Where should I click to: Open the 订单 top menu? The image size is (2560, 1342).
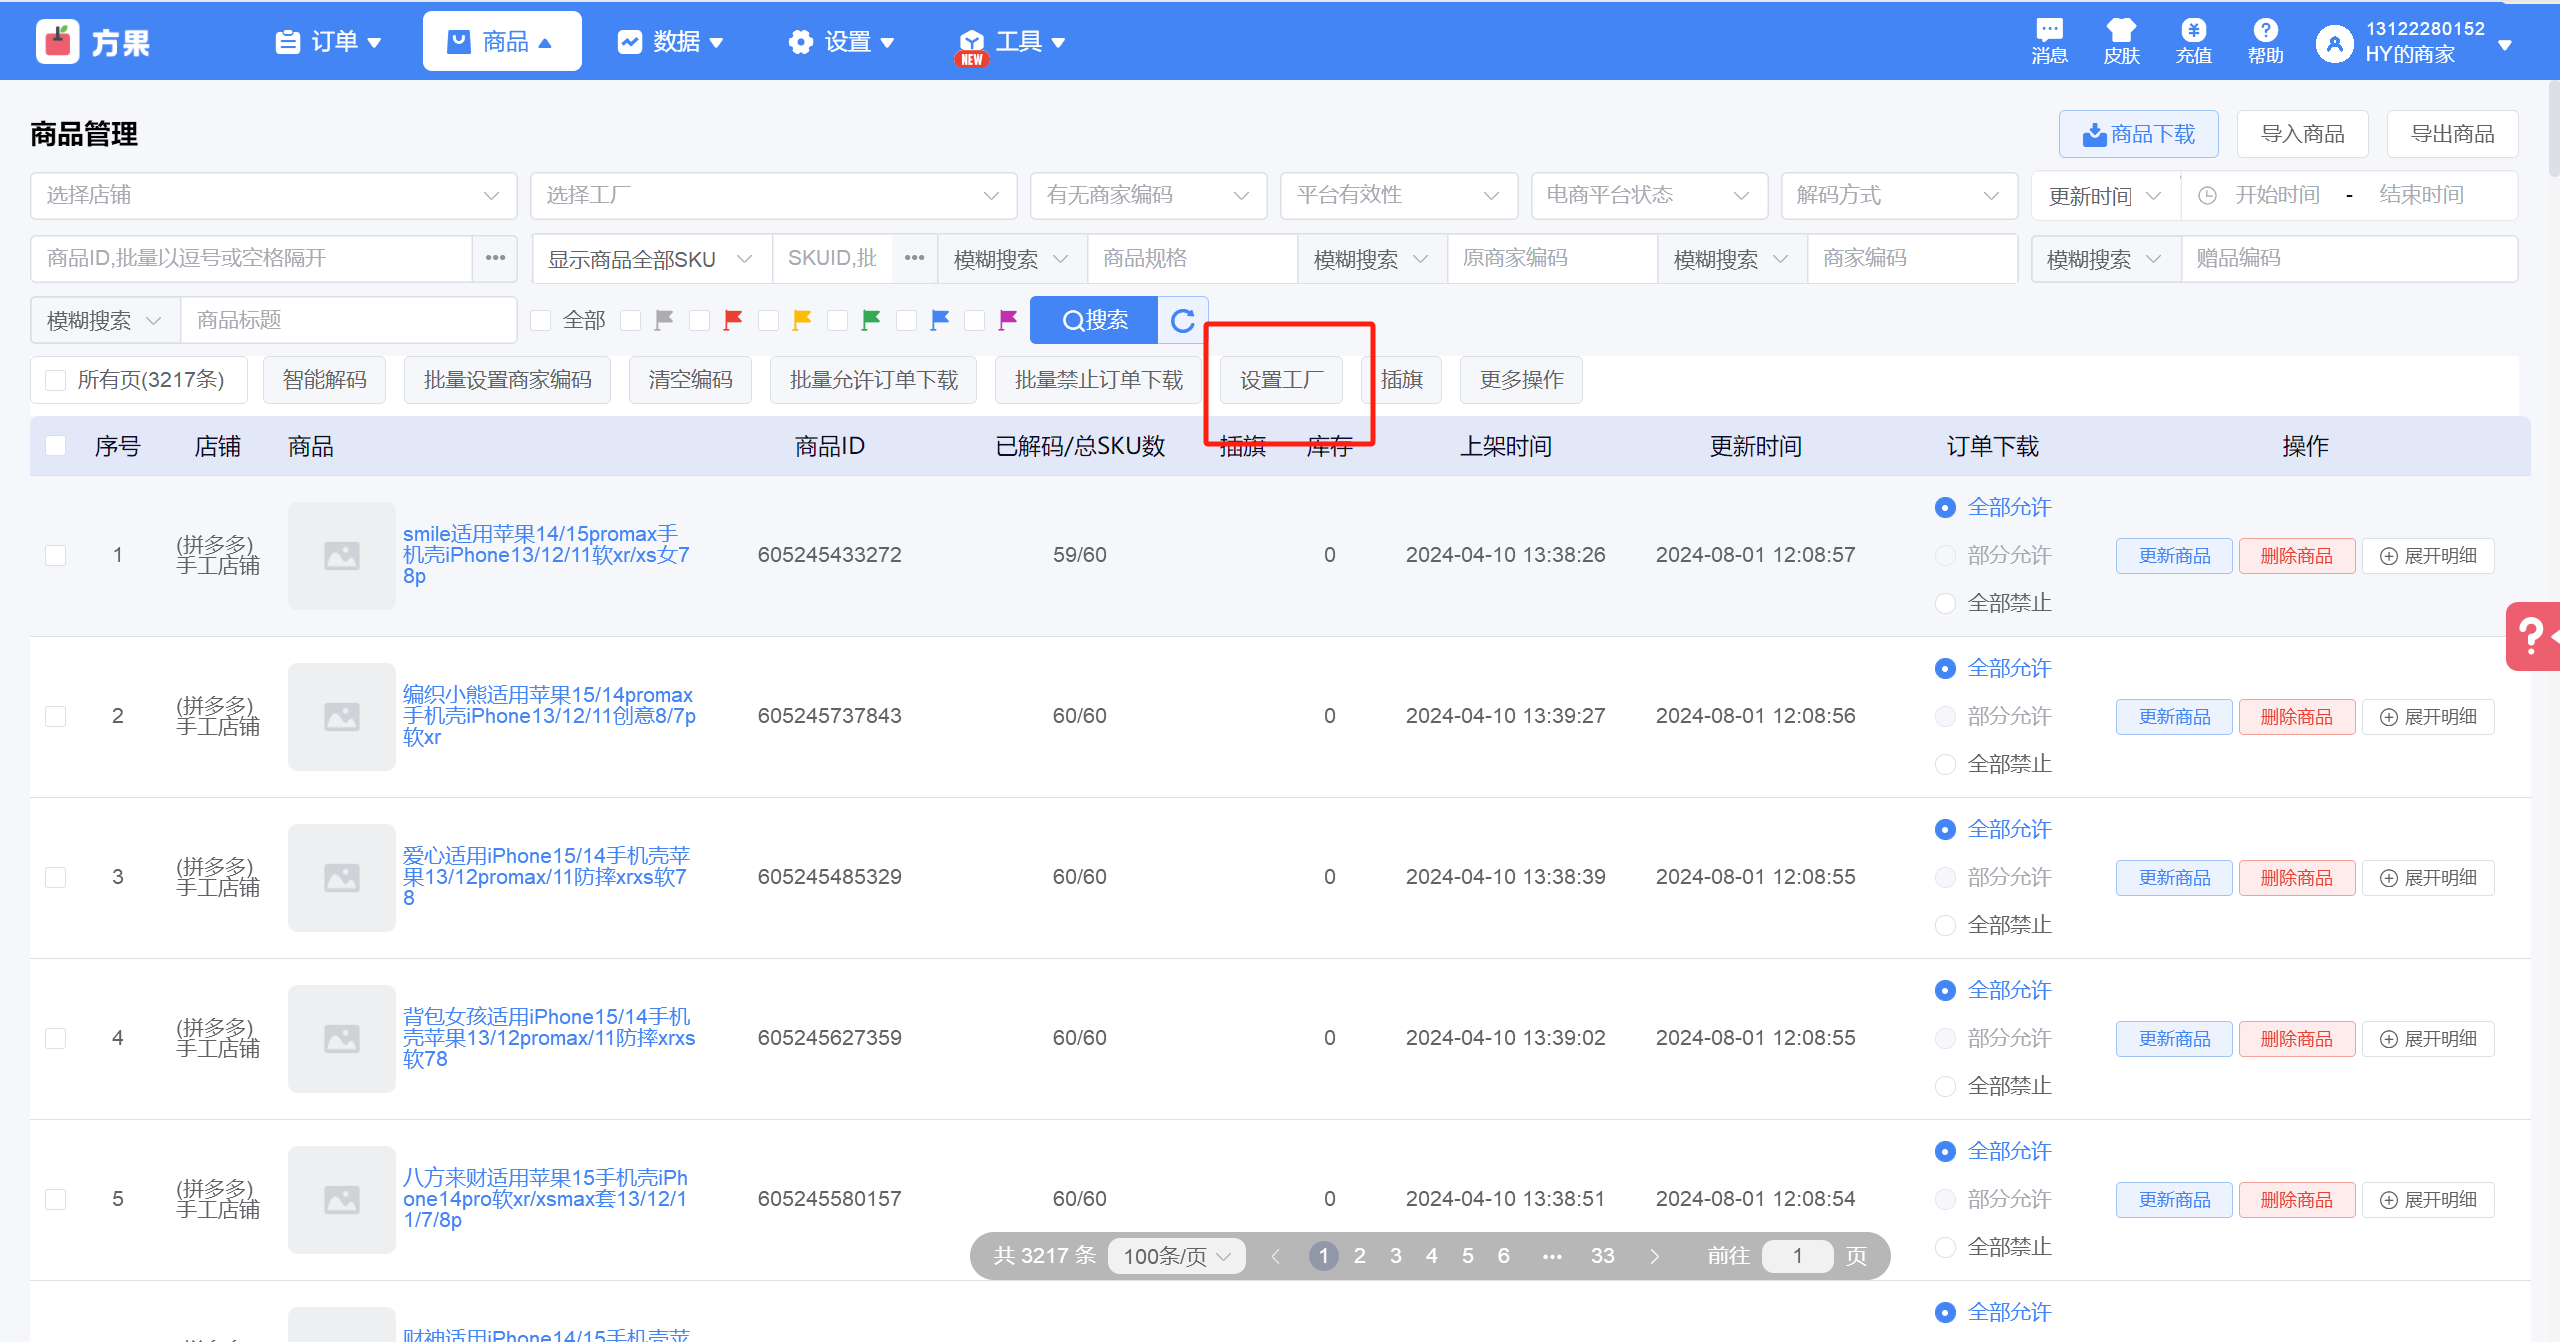(x=328, y=42)
